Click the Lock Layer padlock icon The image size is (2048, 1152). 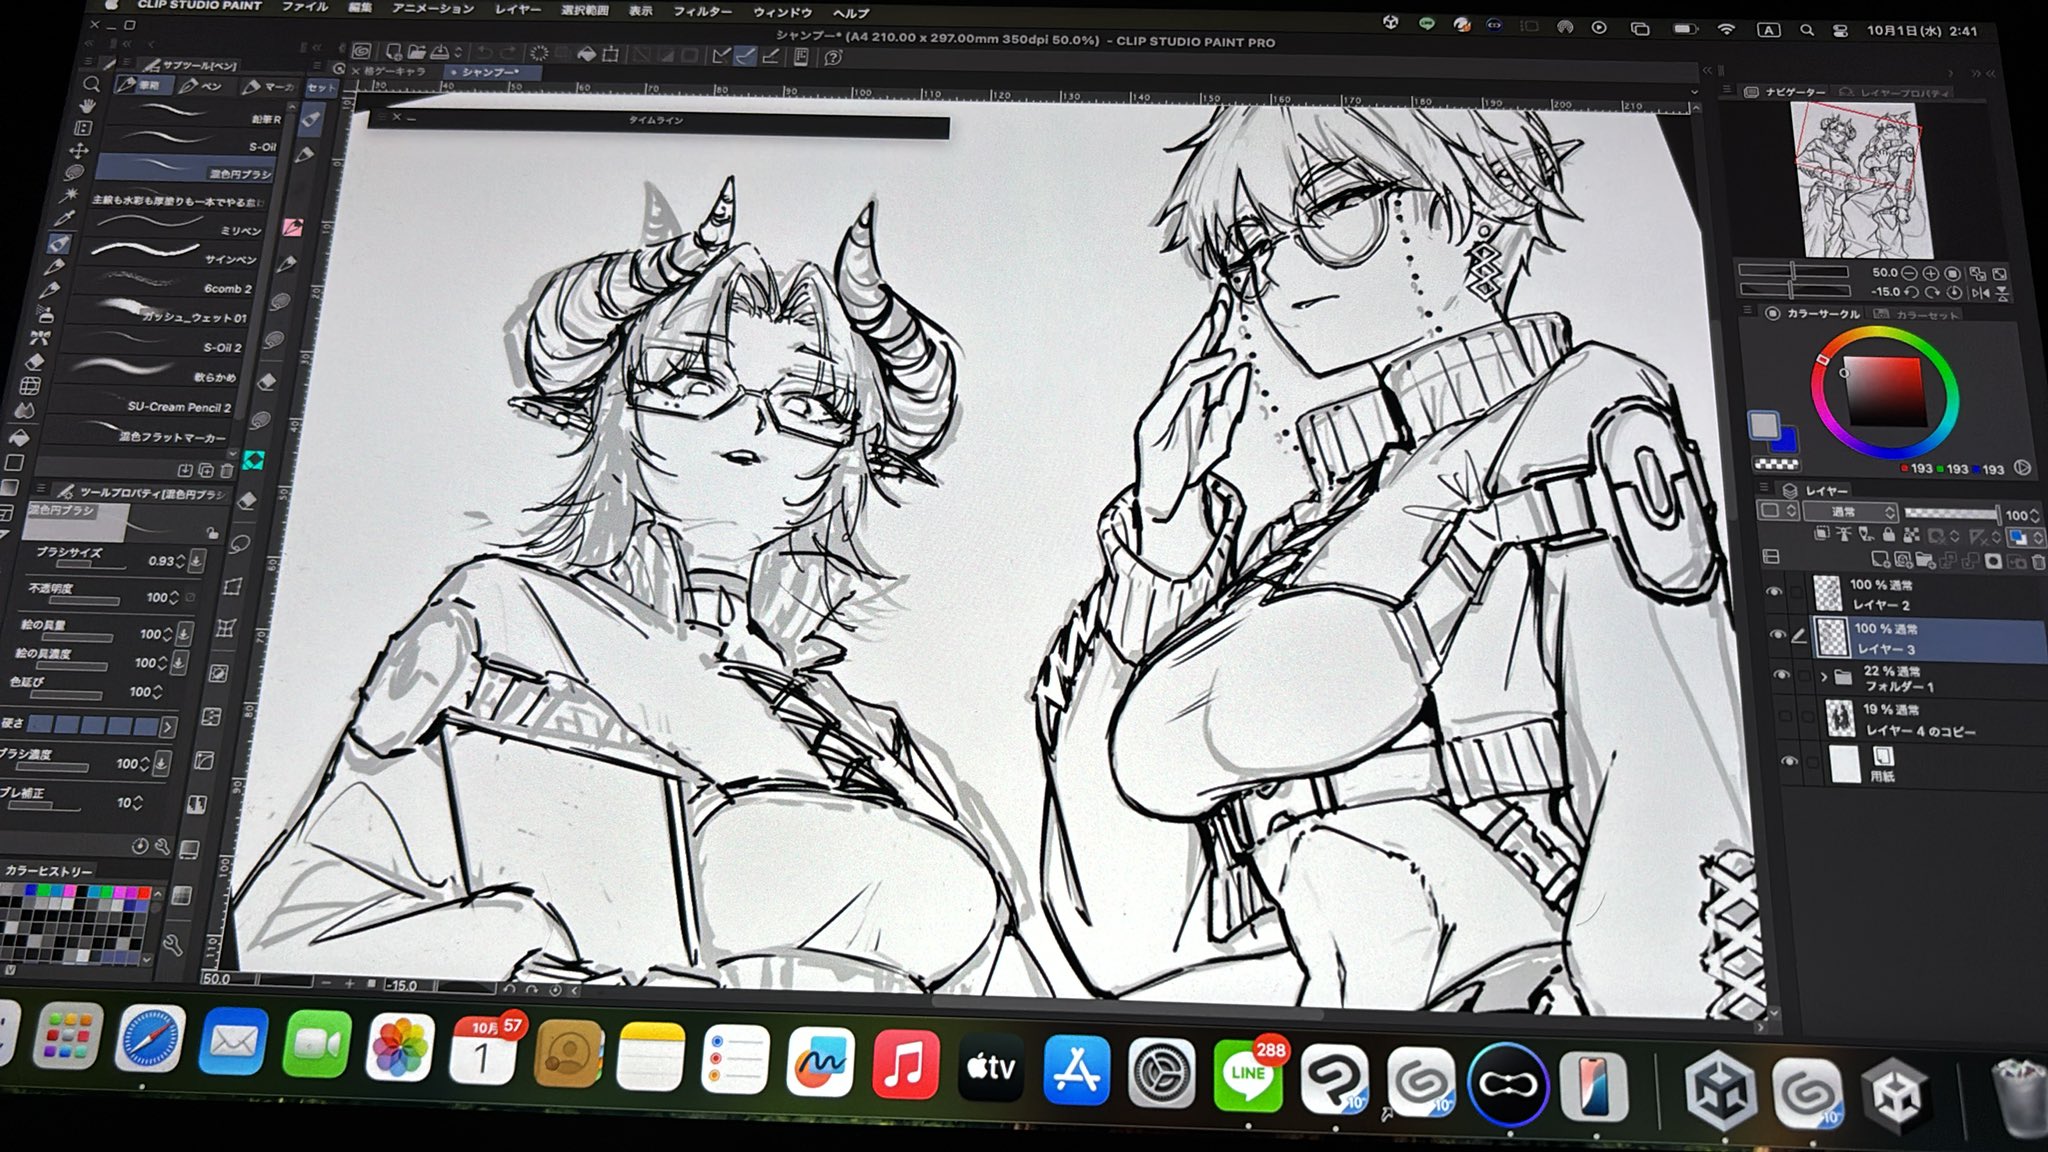click(x=1889, y=535)
